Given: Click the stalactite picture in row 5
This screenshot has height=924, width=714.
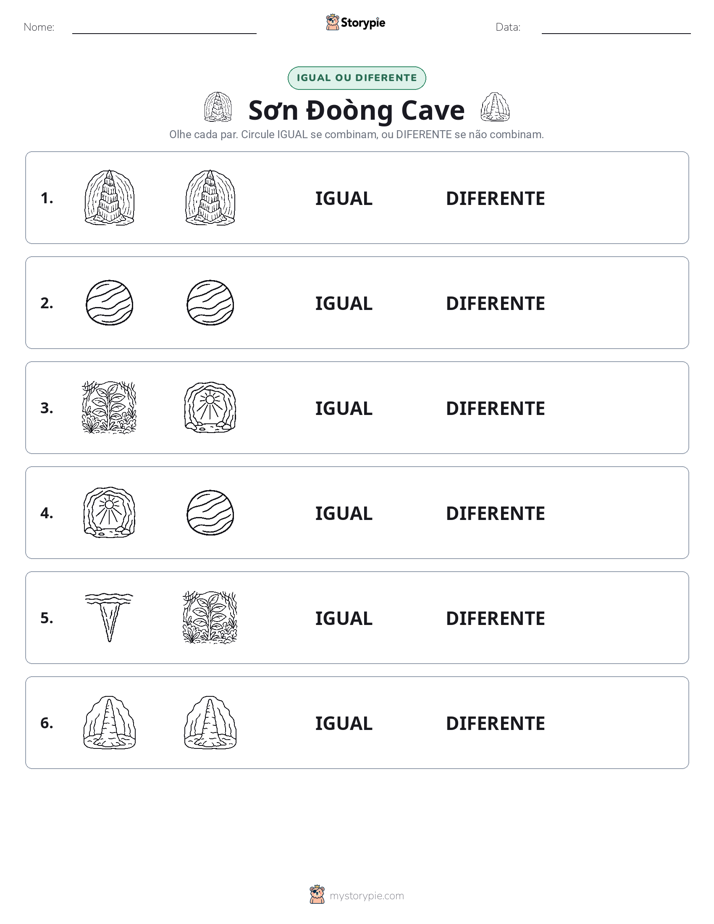Looking at the screenshot, I should [x=109, y=618].
